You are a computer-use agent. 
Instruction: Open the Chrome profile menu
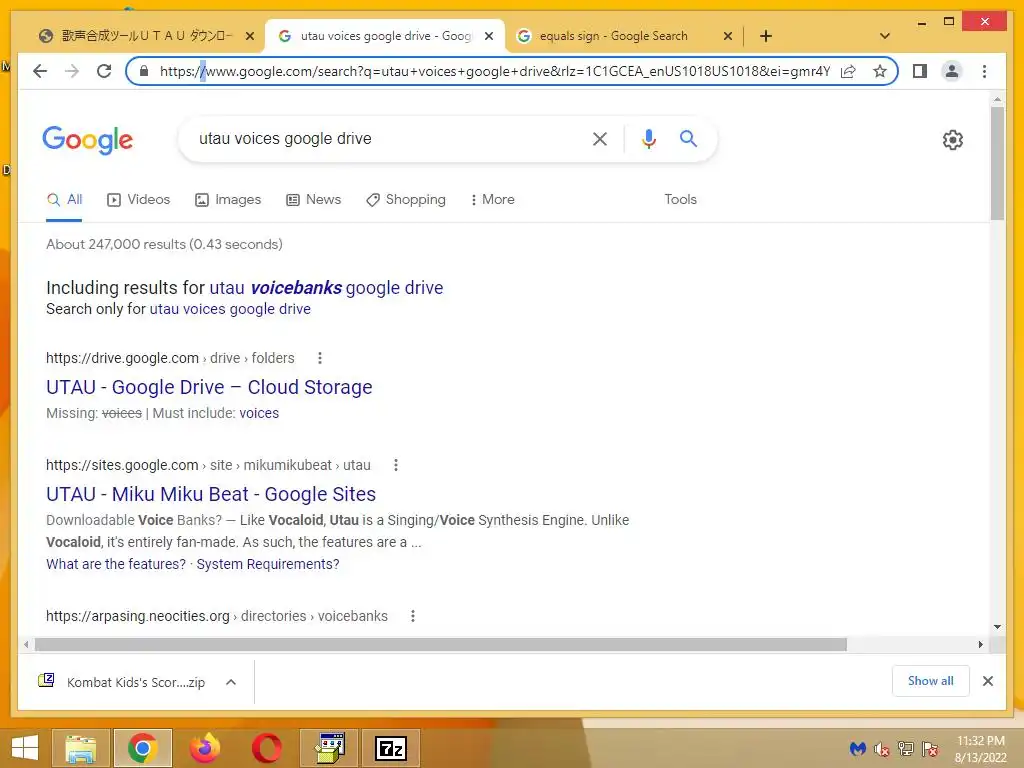pos(952,71)
